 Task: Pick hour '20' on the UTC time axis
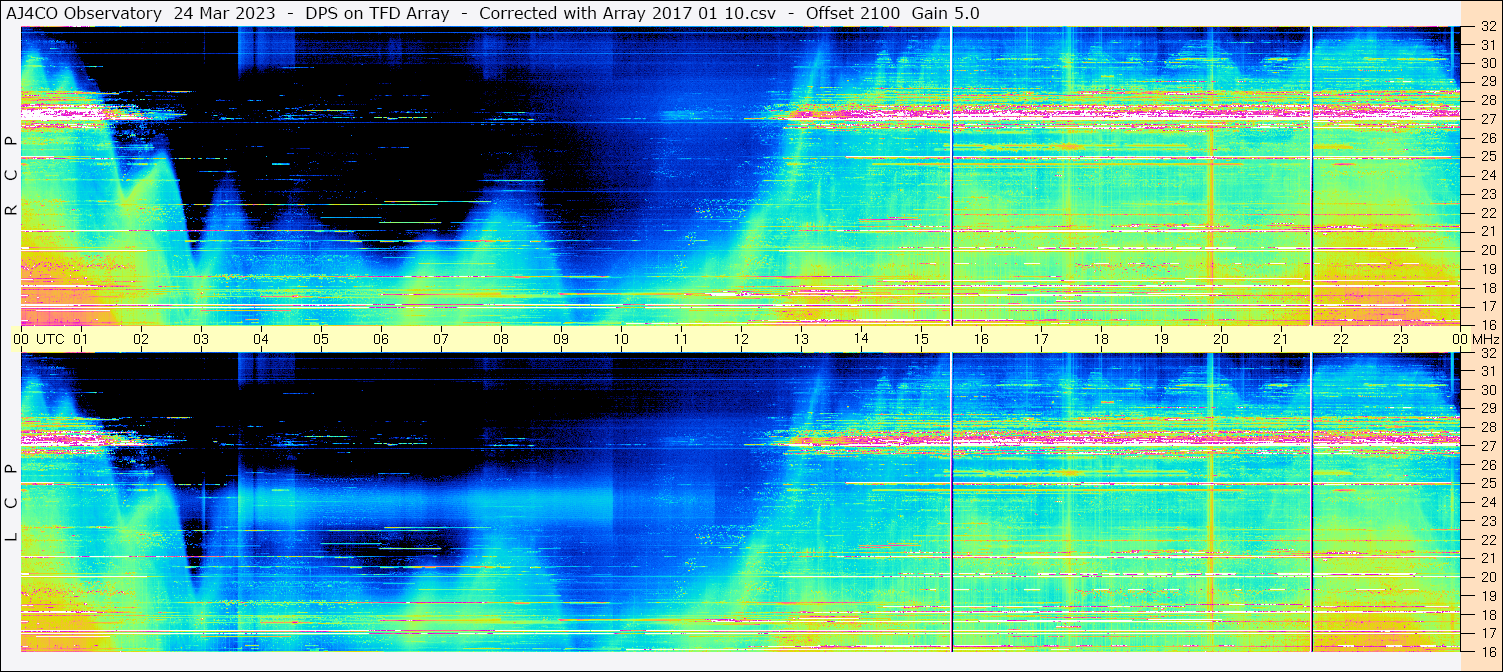pyautogui.click(x=1221, y=339)
